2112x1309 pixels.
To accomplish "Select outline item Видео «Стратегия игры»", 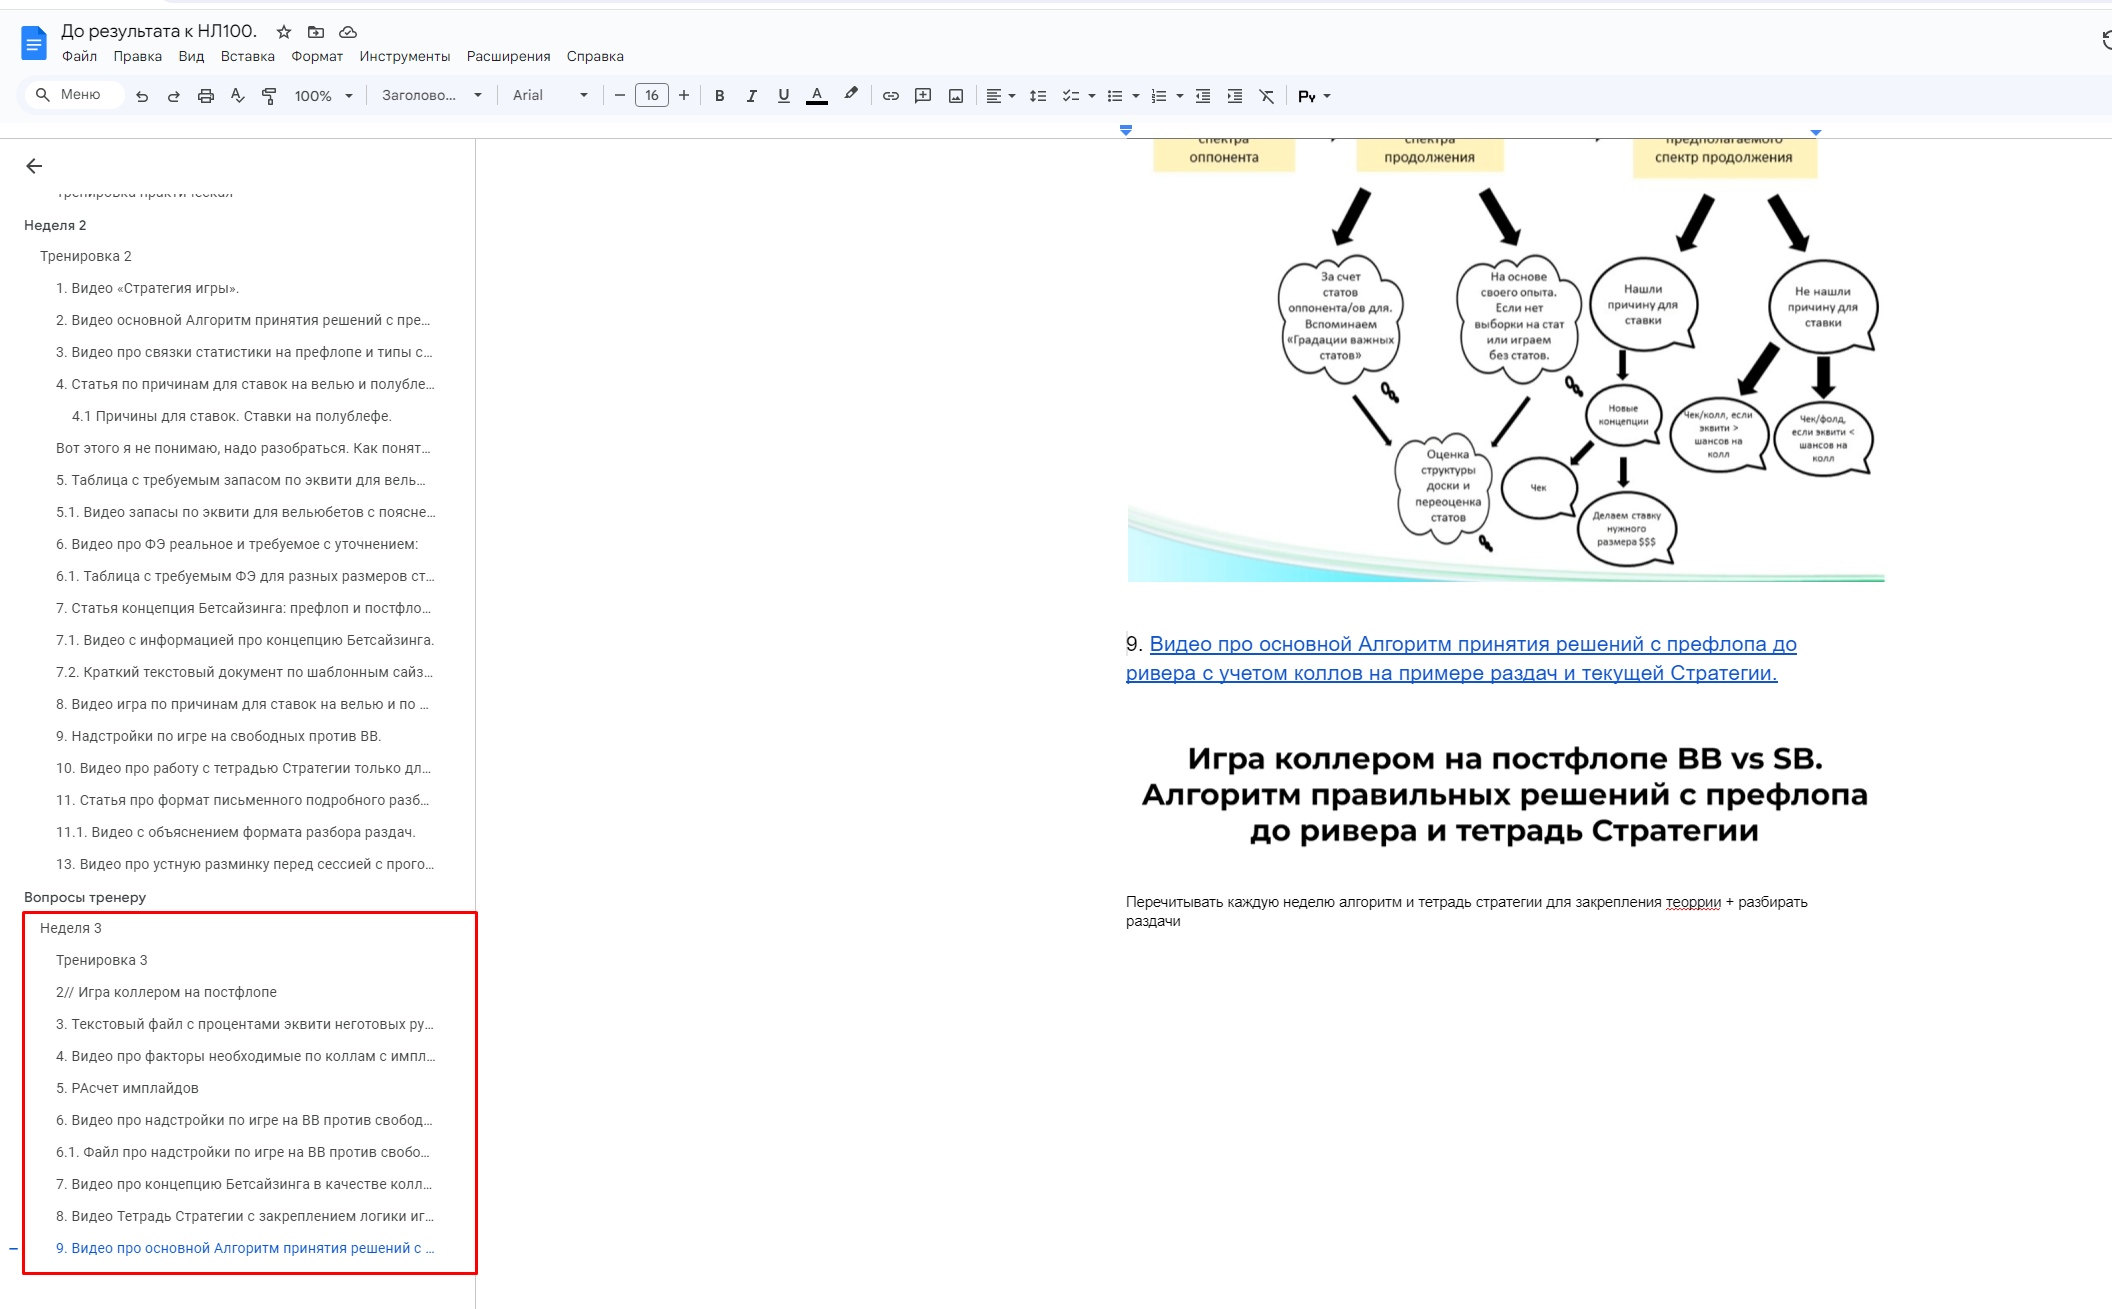I will 147,288.
